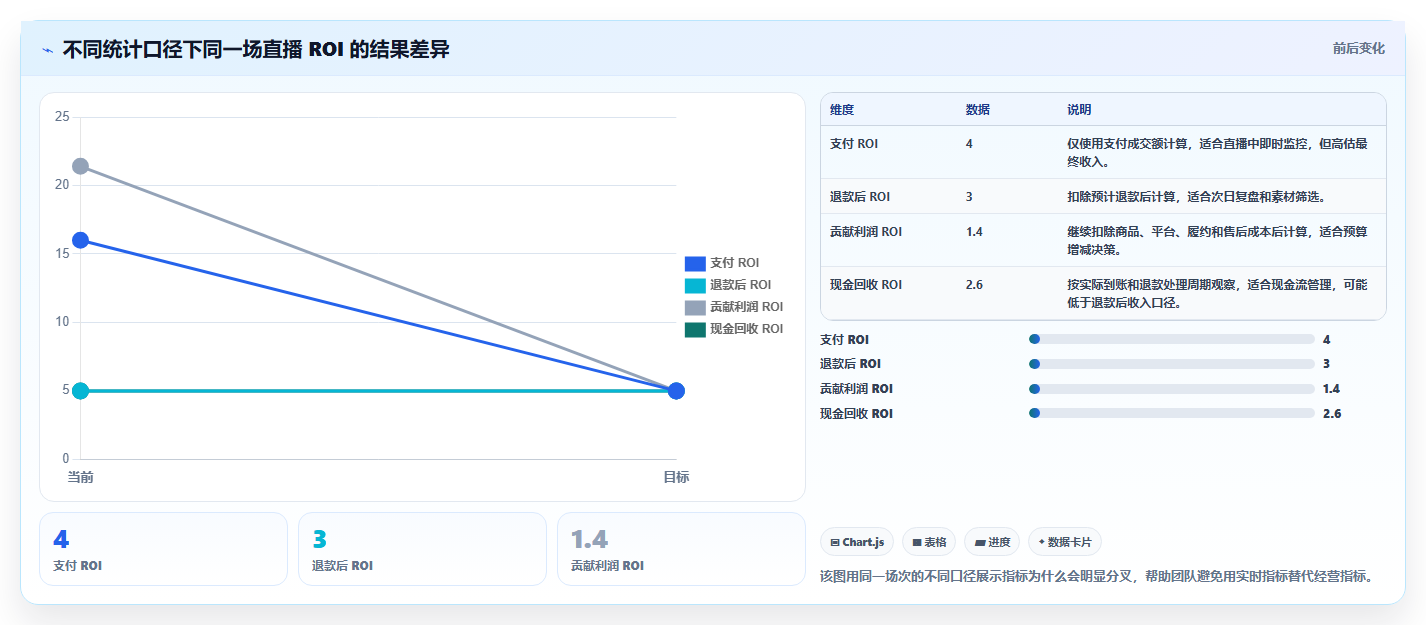Click the 现金回收 ROI progress bar
The image size is (1426, 625).
coord(1171,413)
